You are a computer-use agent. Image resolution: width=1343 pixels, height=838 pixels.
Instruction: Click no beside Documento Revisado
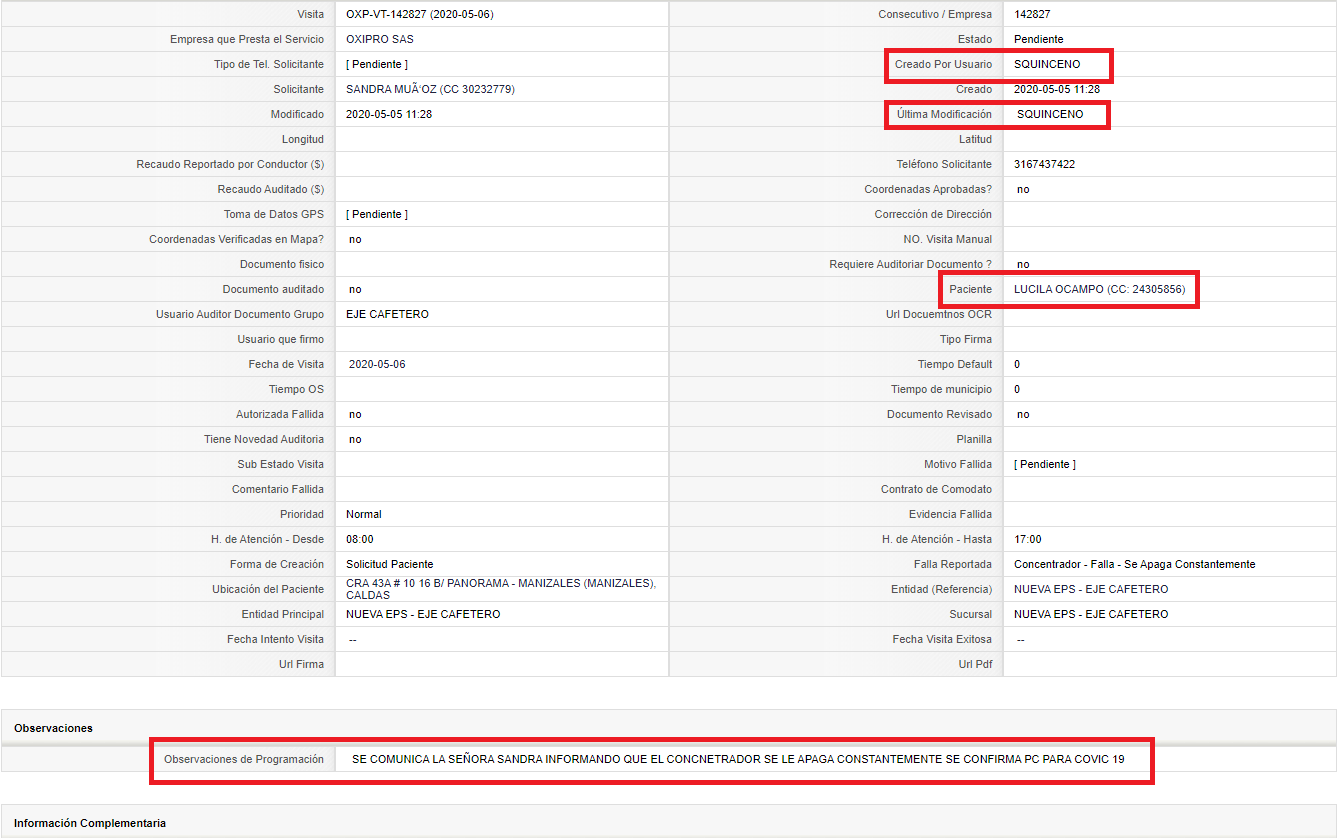pyautogui.click(x=1023, y=414)
